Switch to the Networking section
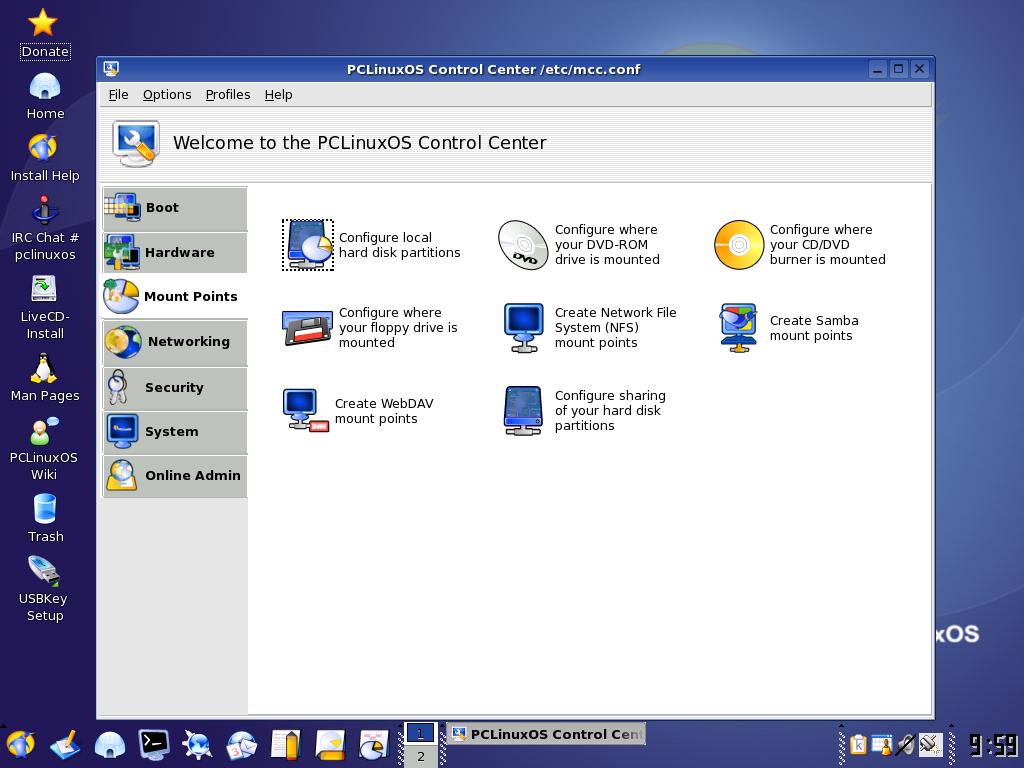Image resolution: width=1024 pixels, height=768 pixels. click(175, 342)
